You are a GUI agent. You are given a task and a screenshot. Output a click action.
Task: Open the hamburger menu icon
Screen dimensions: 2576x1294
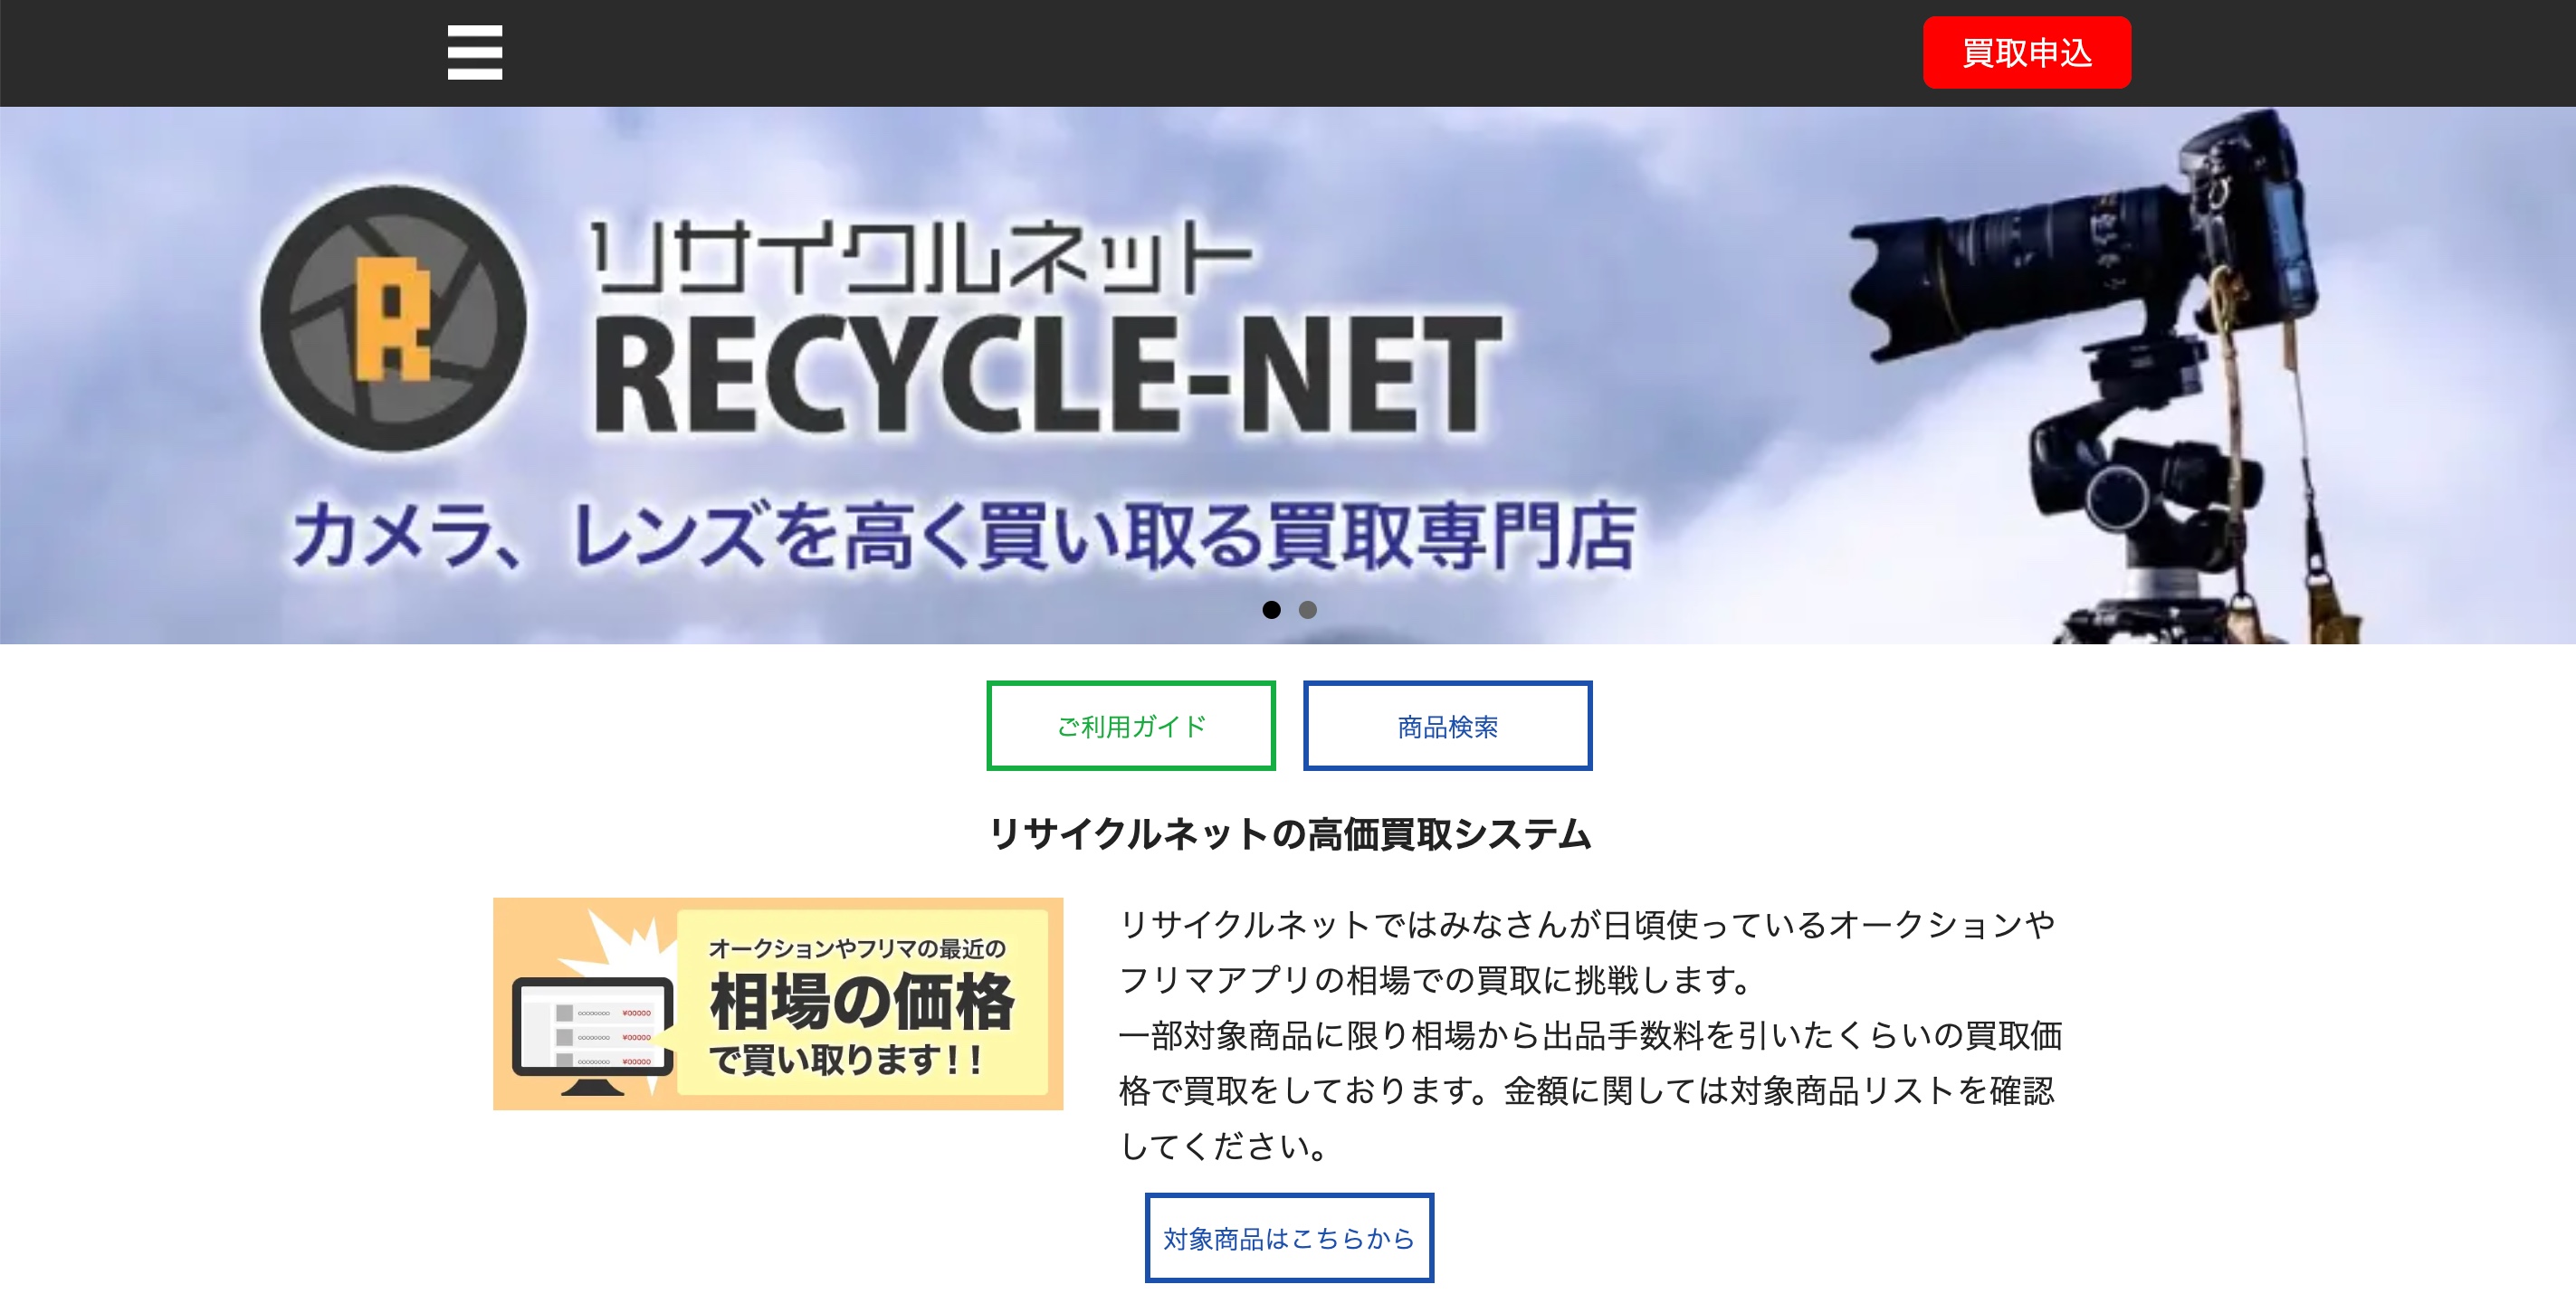(x=475, y=53)
